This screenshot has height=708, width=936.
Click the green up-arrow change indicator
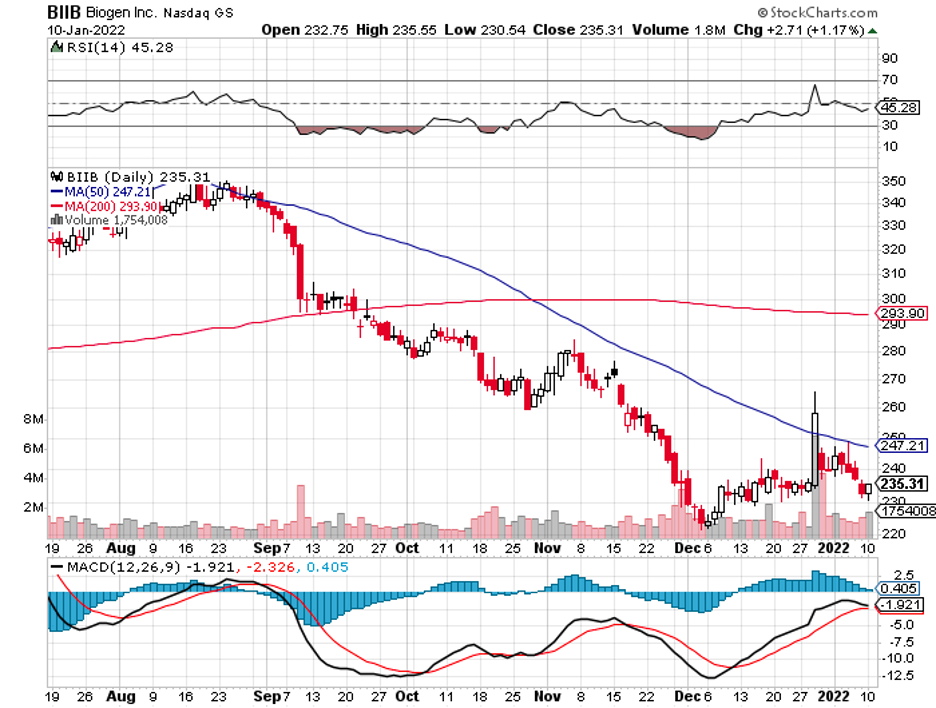[x=872, y=30]
